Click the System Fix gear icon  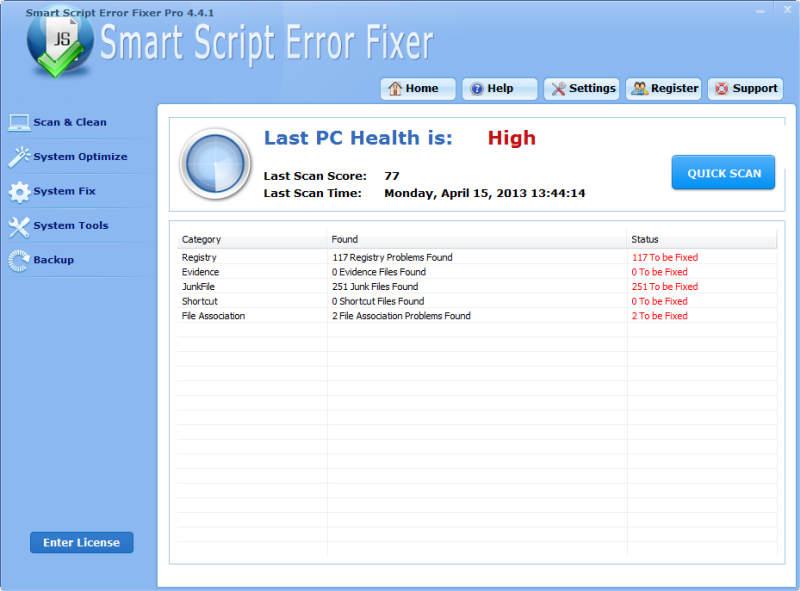[20, 190]
